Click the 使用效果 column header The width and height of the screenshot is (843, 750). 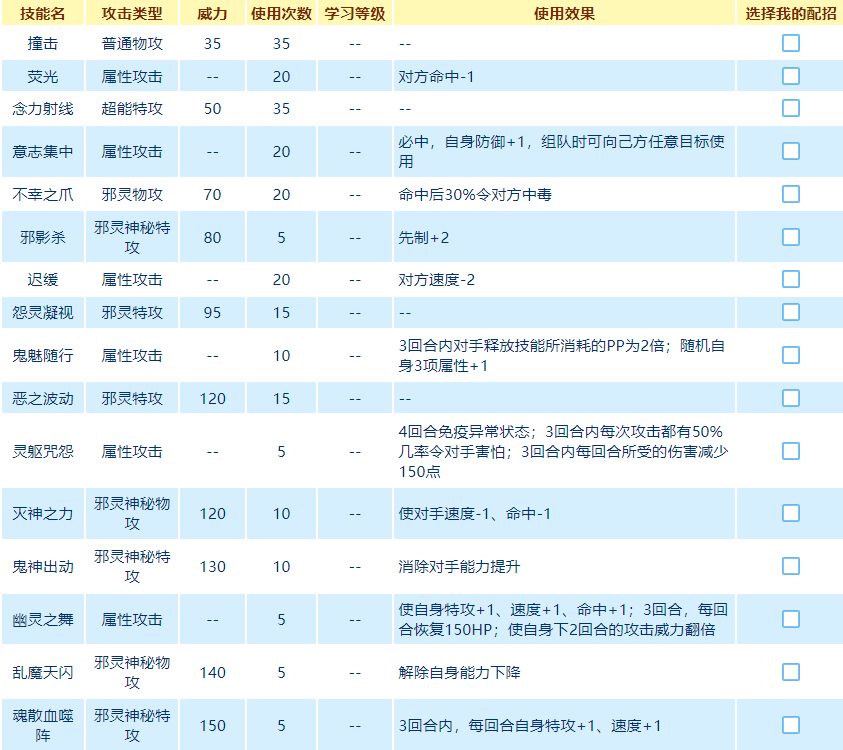[x=564, y=13]
